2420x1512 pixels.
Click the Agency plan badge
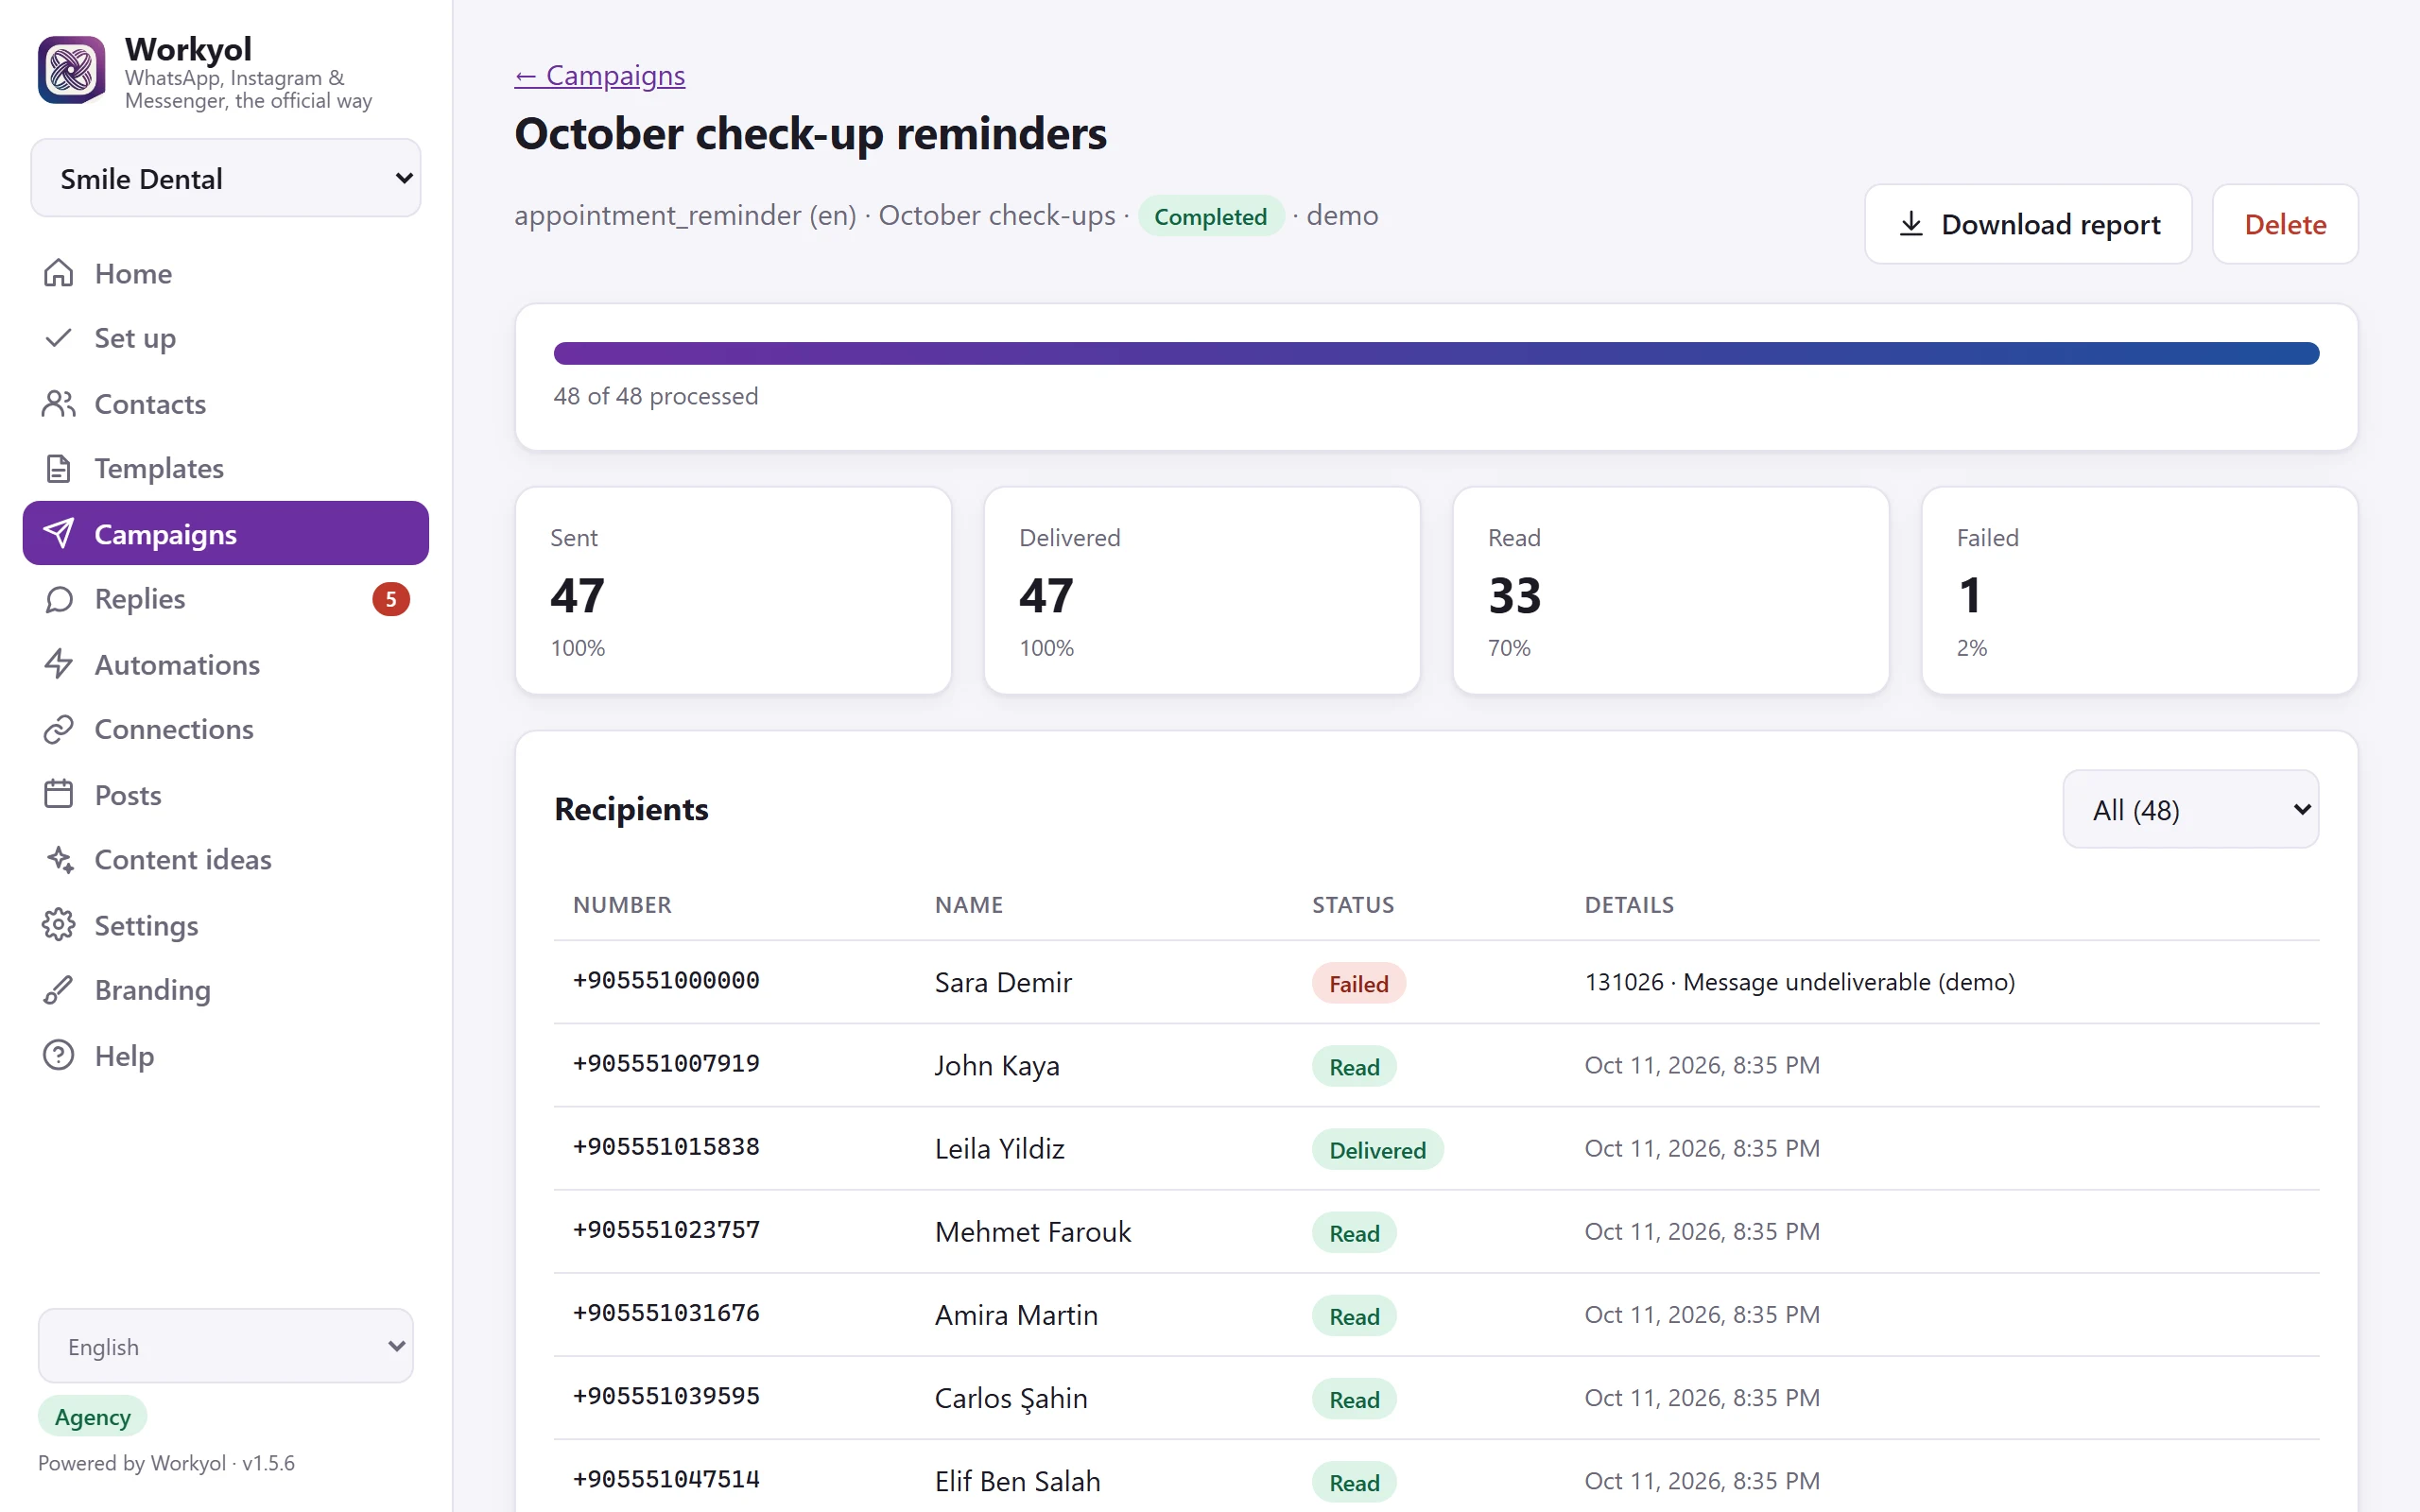93,1416
